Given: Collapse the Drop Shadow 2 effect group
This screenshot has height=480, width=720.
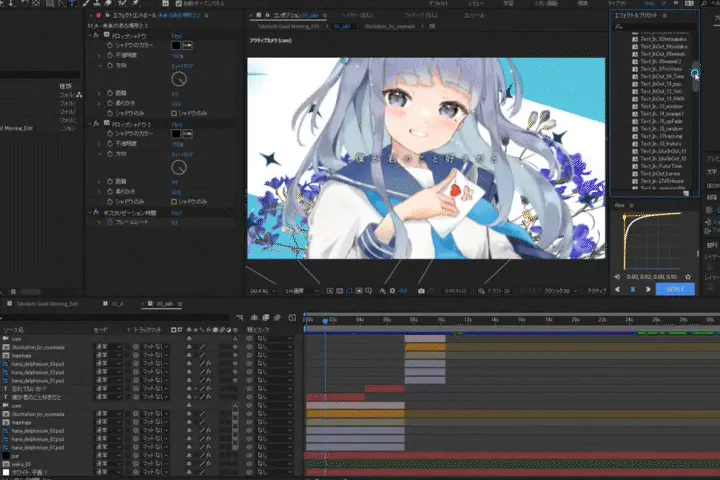Looking at the screenshot, I should 90,124.
